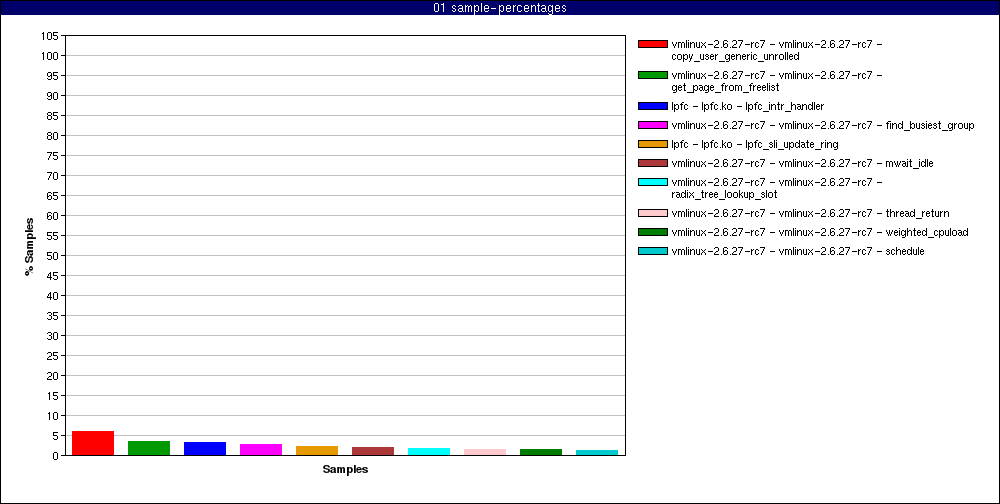Select the magenta bar in the chart
This screenshot has height=504, width=1000.
261,450
